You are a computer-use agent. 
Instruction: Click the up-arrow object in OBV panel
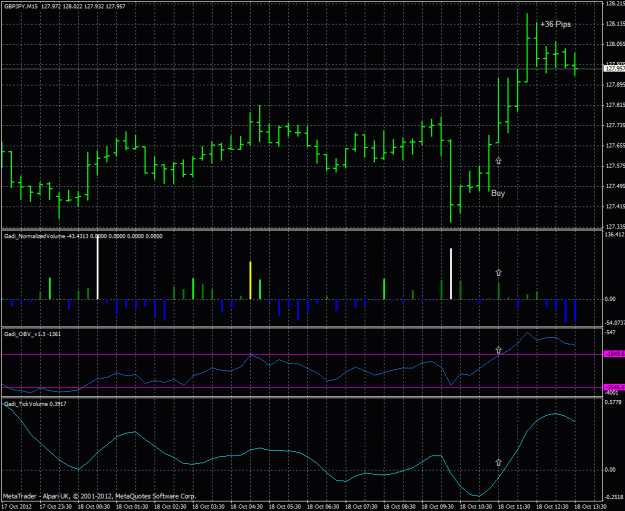point(498,350)
